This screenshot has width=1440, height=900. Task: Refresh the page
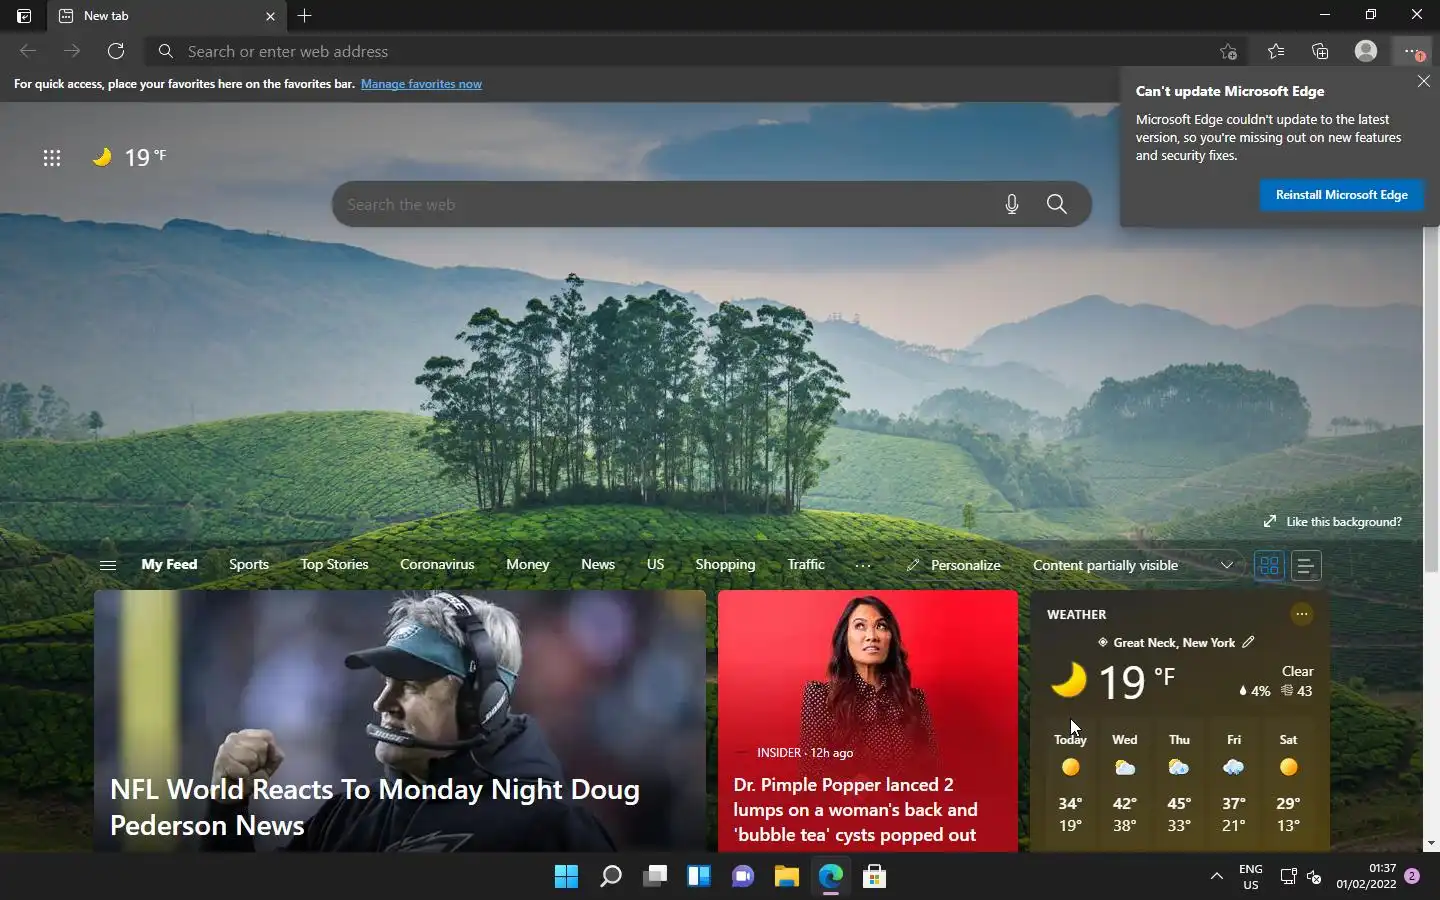(116, 51)
